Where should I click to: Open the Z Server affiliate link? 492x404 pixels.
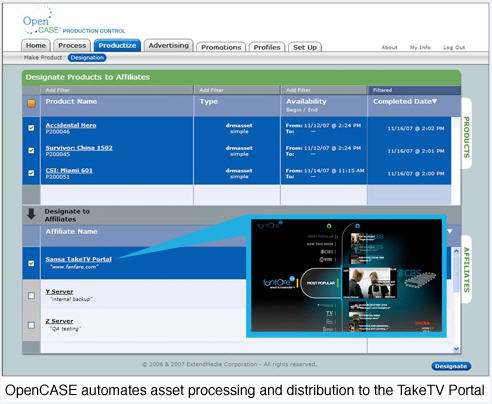pyautogui.click(x=59, y=321)
